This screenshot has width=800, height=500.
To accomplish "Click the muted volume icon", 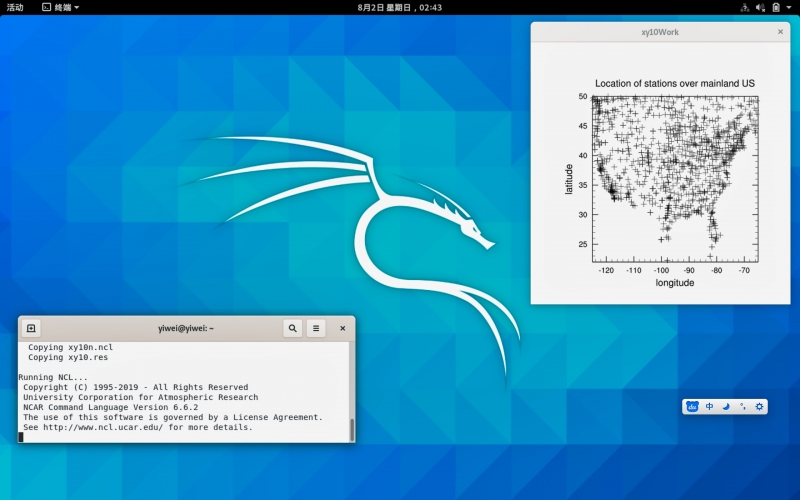I will [760, 7].
